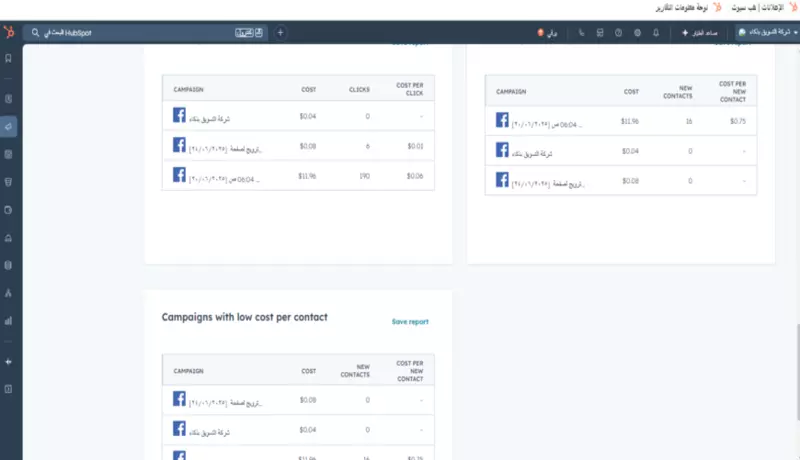Click the AI assistant sparkle button
800x460 pixels.
tap(699, 33)
